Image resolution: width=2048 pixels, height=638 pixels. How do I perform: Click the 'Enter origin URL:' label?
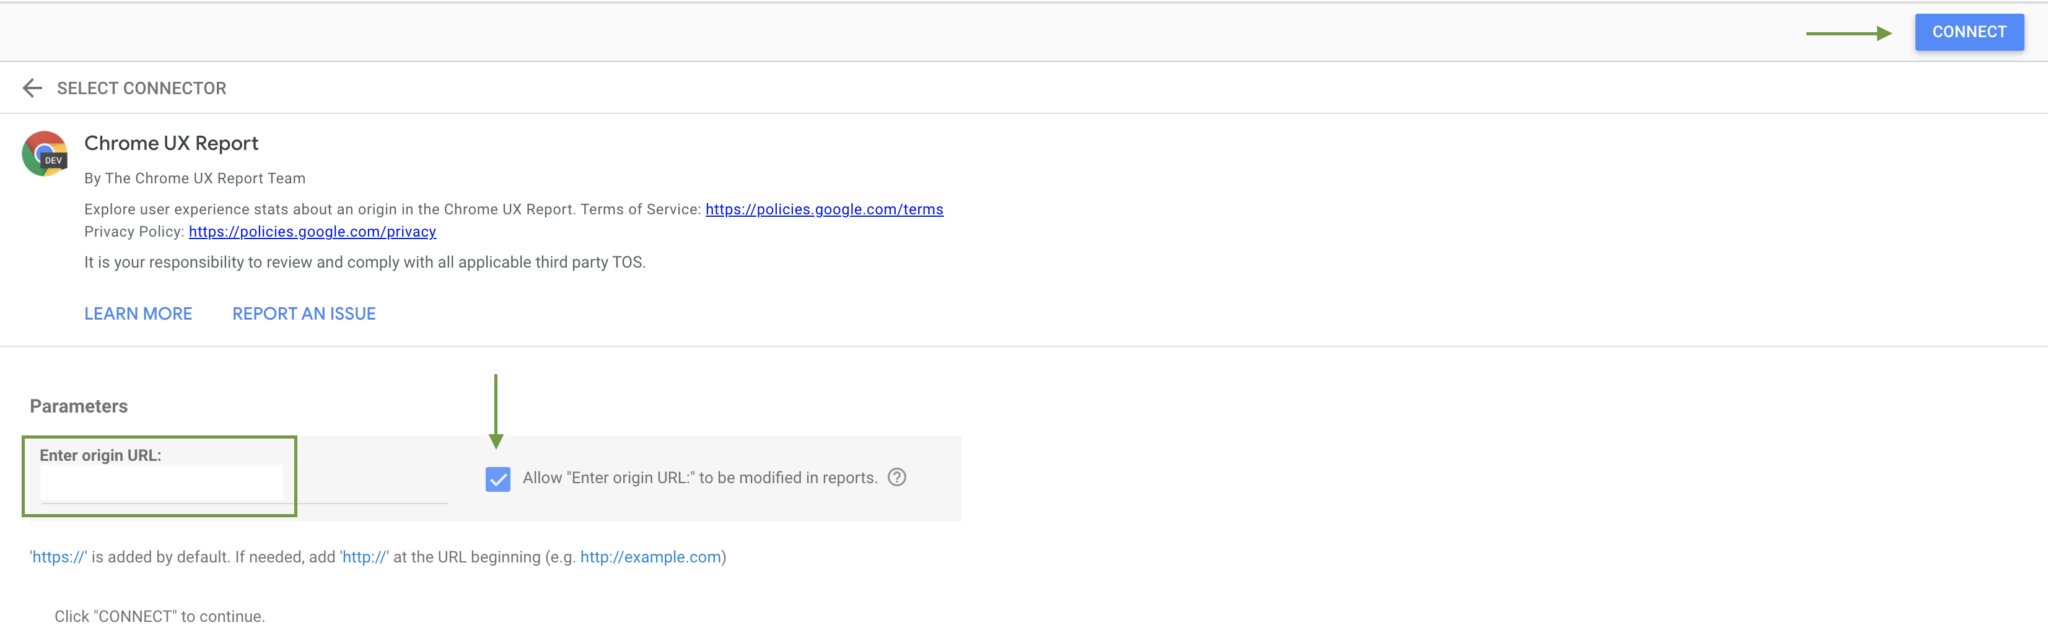click(100, 455)
